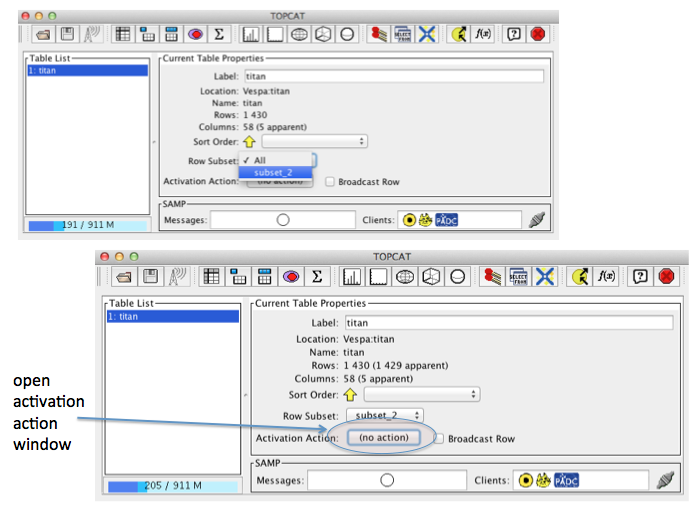Open histogram plot icon in lower window
The image size is (698, 511).
coord(352,277)
